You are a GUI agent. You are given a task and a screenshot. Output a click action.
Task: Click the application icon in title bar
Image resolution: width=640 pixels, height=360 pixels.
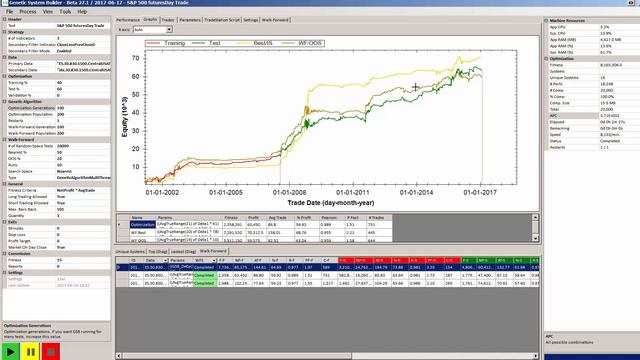(x=4, y=2)
